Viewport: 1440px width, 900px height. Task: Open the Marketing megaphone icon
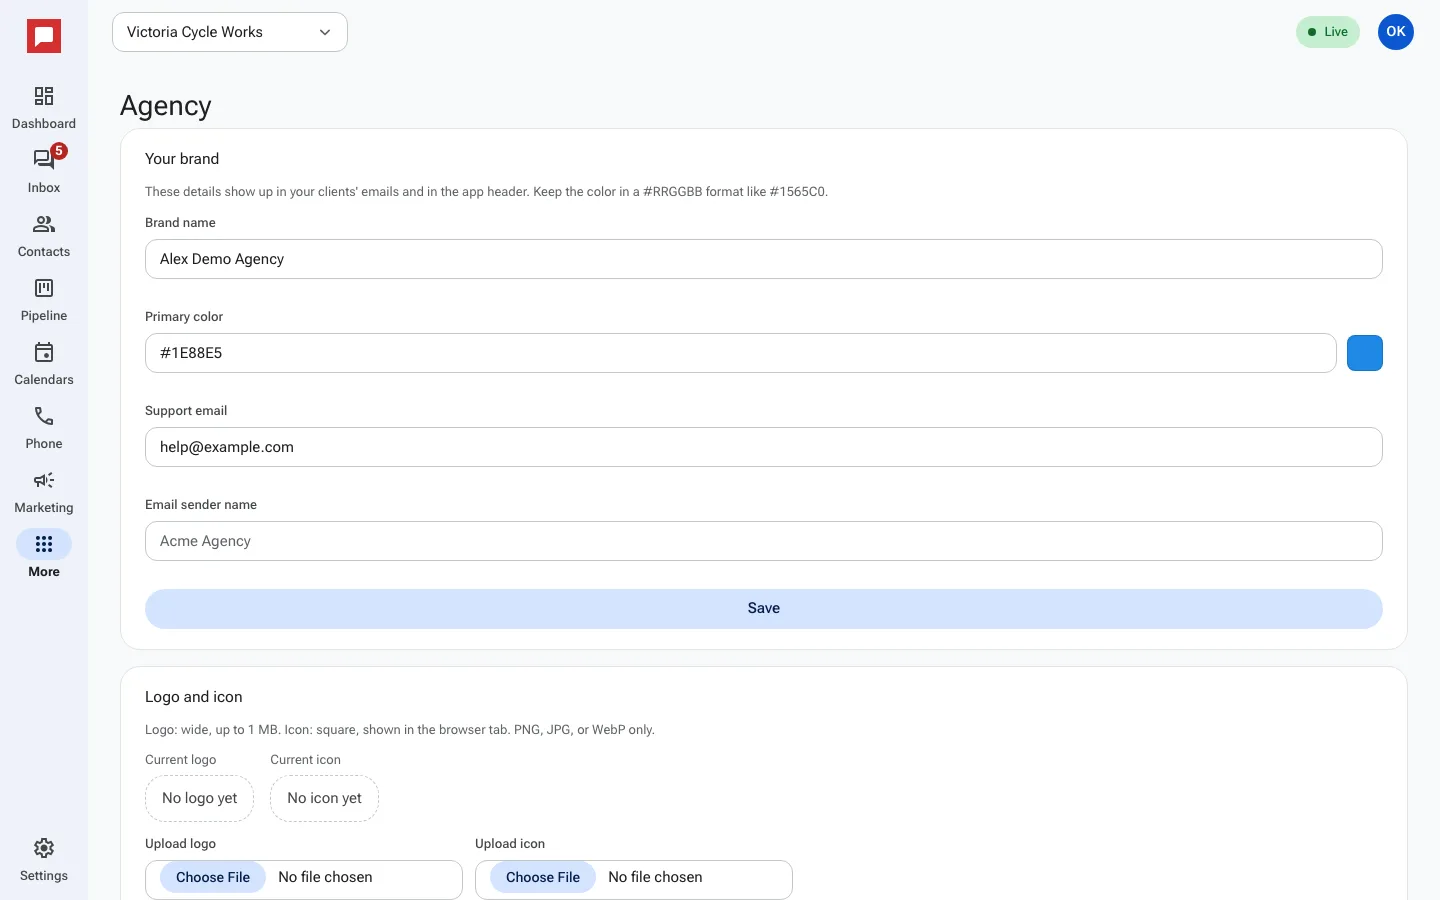(44, 480)
